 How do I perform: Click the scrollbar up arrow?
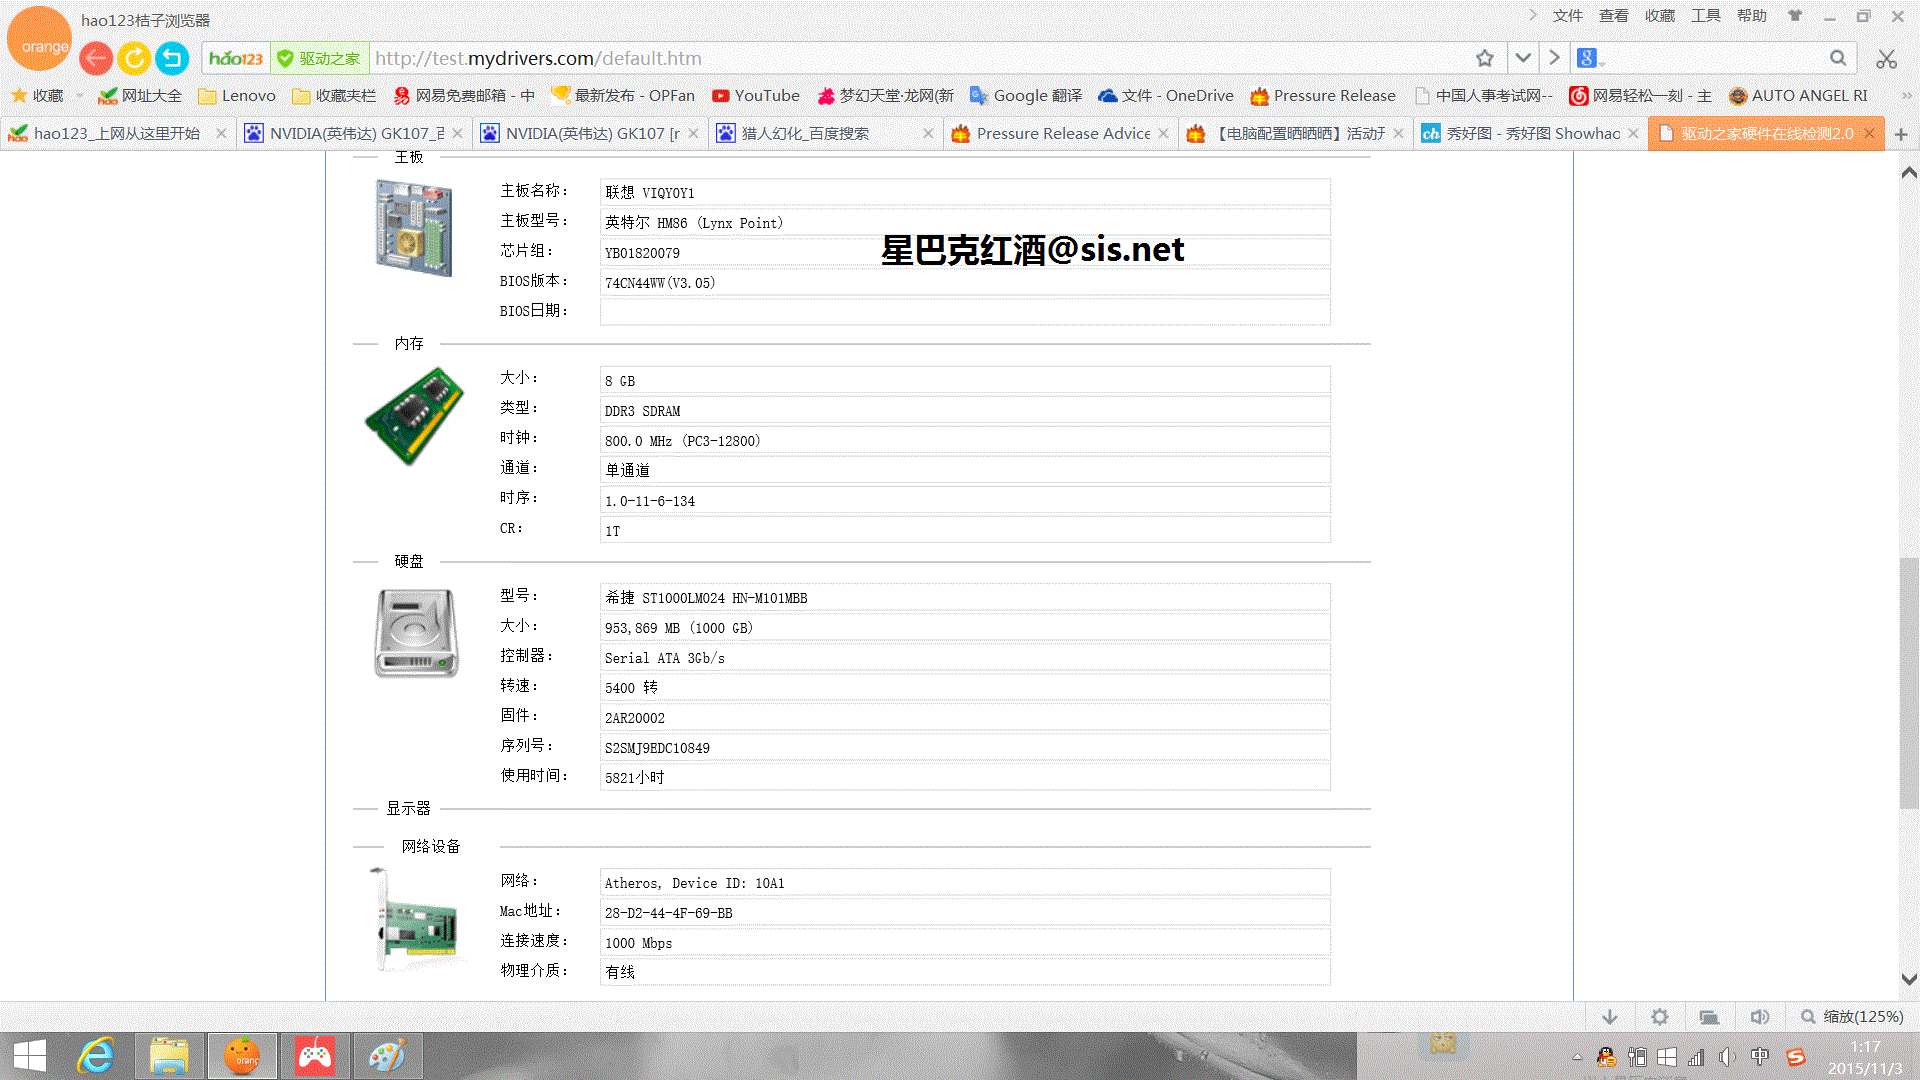pyautogui.click(x=1908, y=173)
